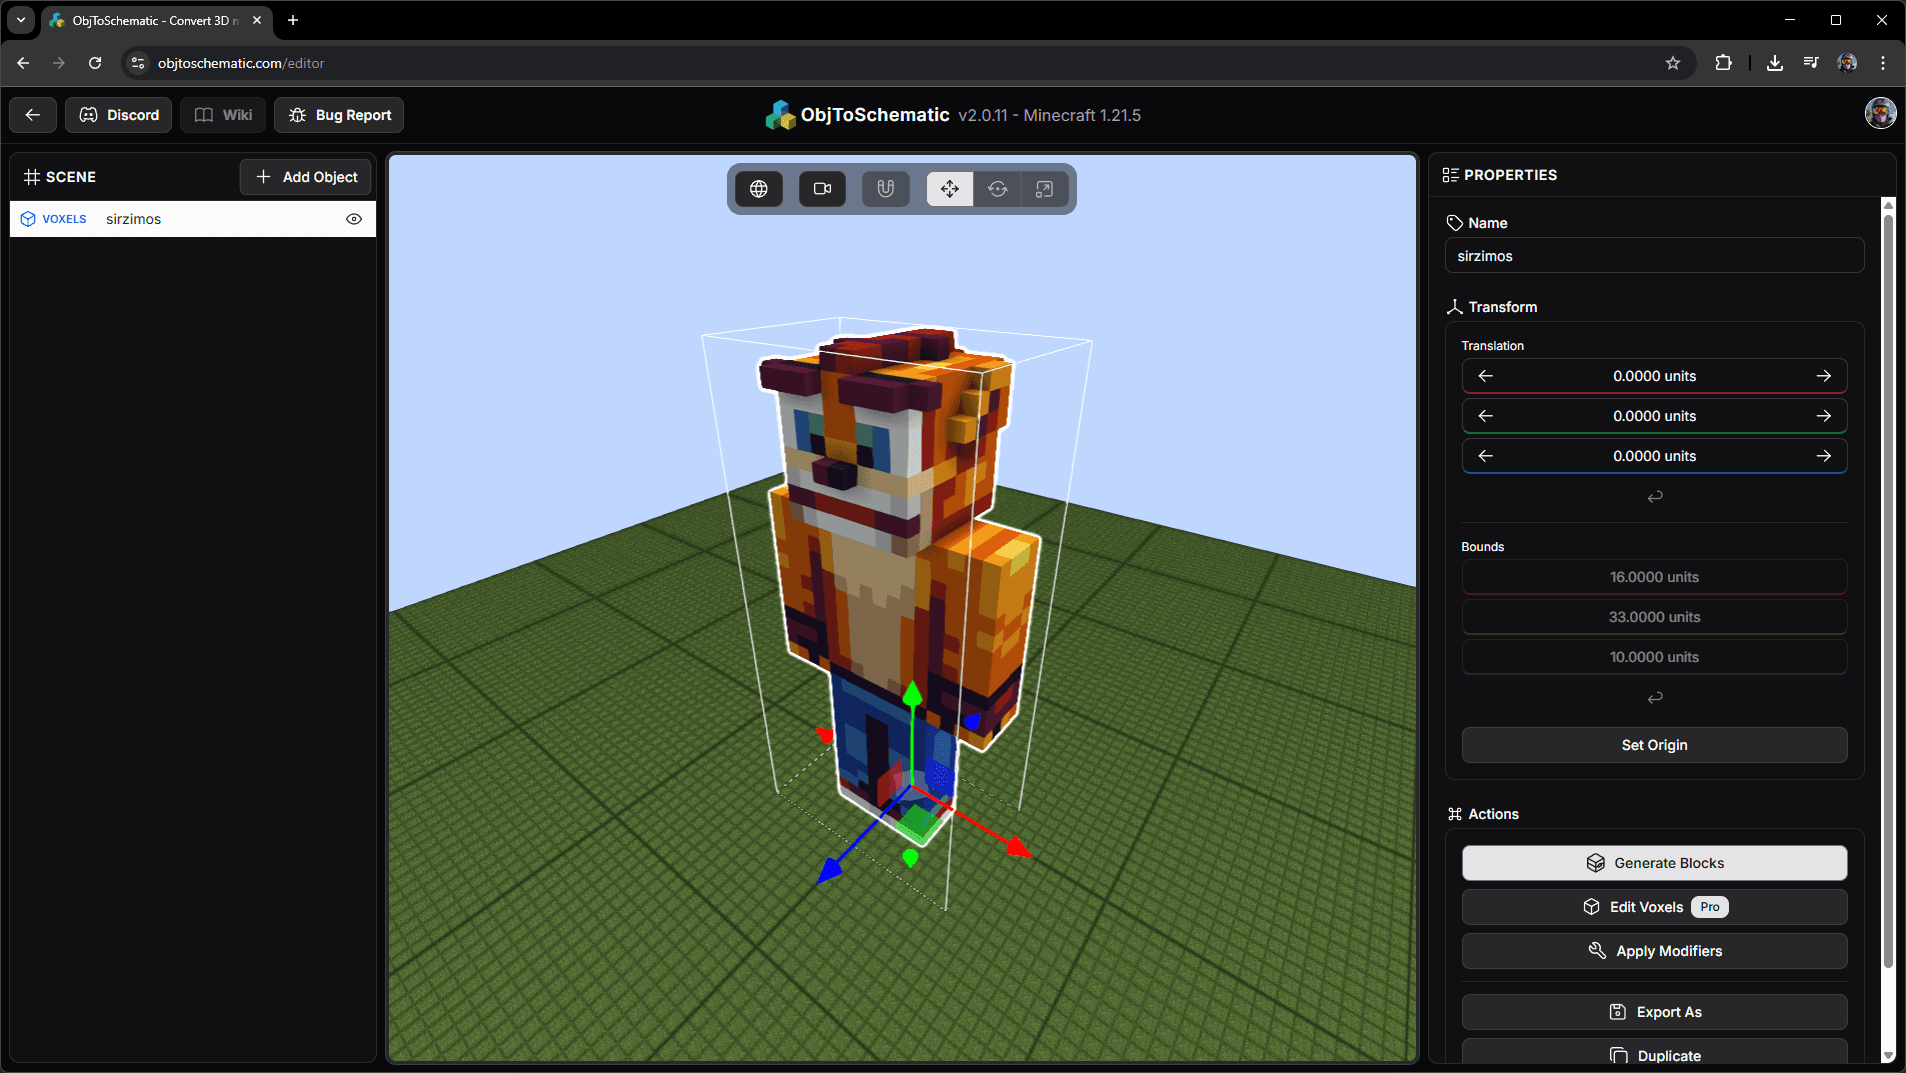
Task: Click the 0.0000 units Z translation value
Action: pos(1654,456)
